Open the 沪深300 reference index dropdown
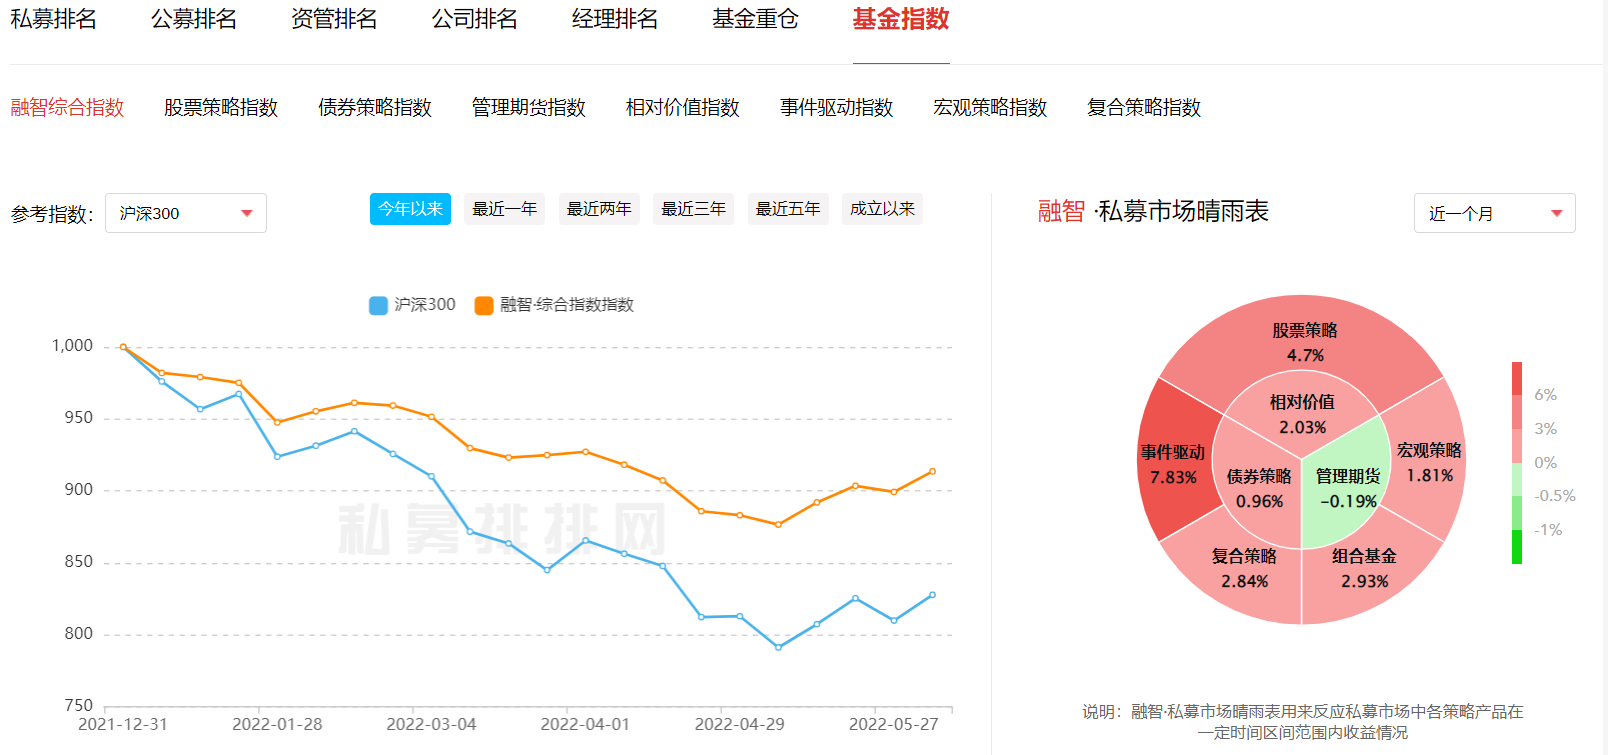The height and width of the screenshot is (755, 1608). [x=186, y=213]
